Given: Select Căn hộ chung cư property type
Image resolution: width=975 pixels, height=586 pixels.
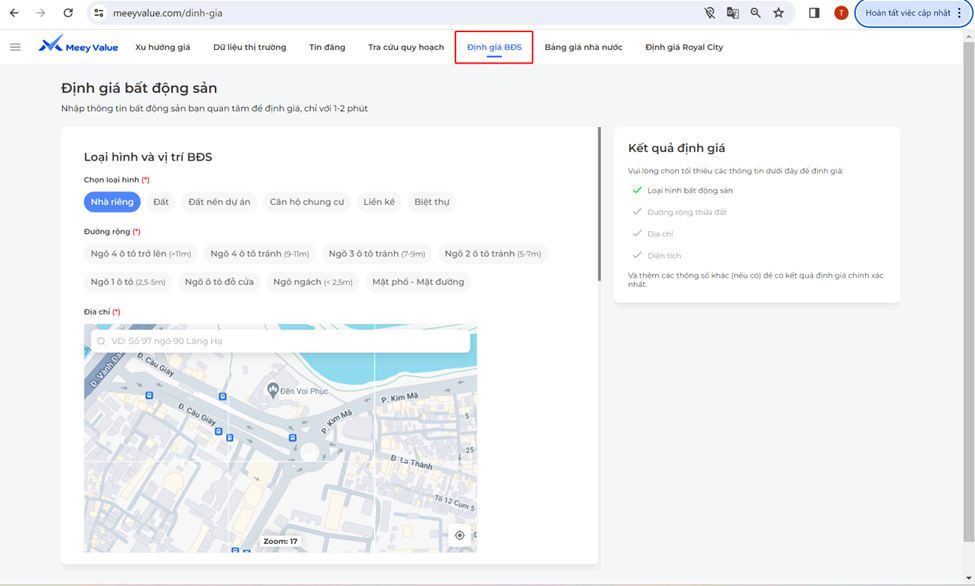Looking at the screenshot, I should [306, 202].
